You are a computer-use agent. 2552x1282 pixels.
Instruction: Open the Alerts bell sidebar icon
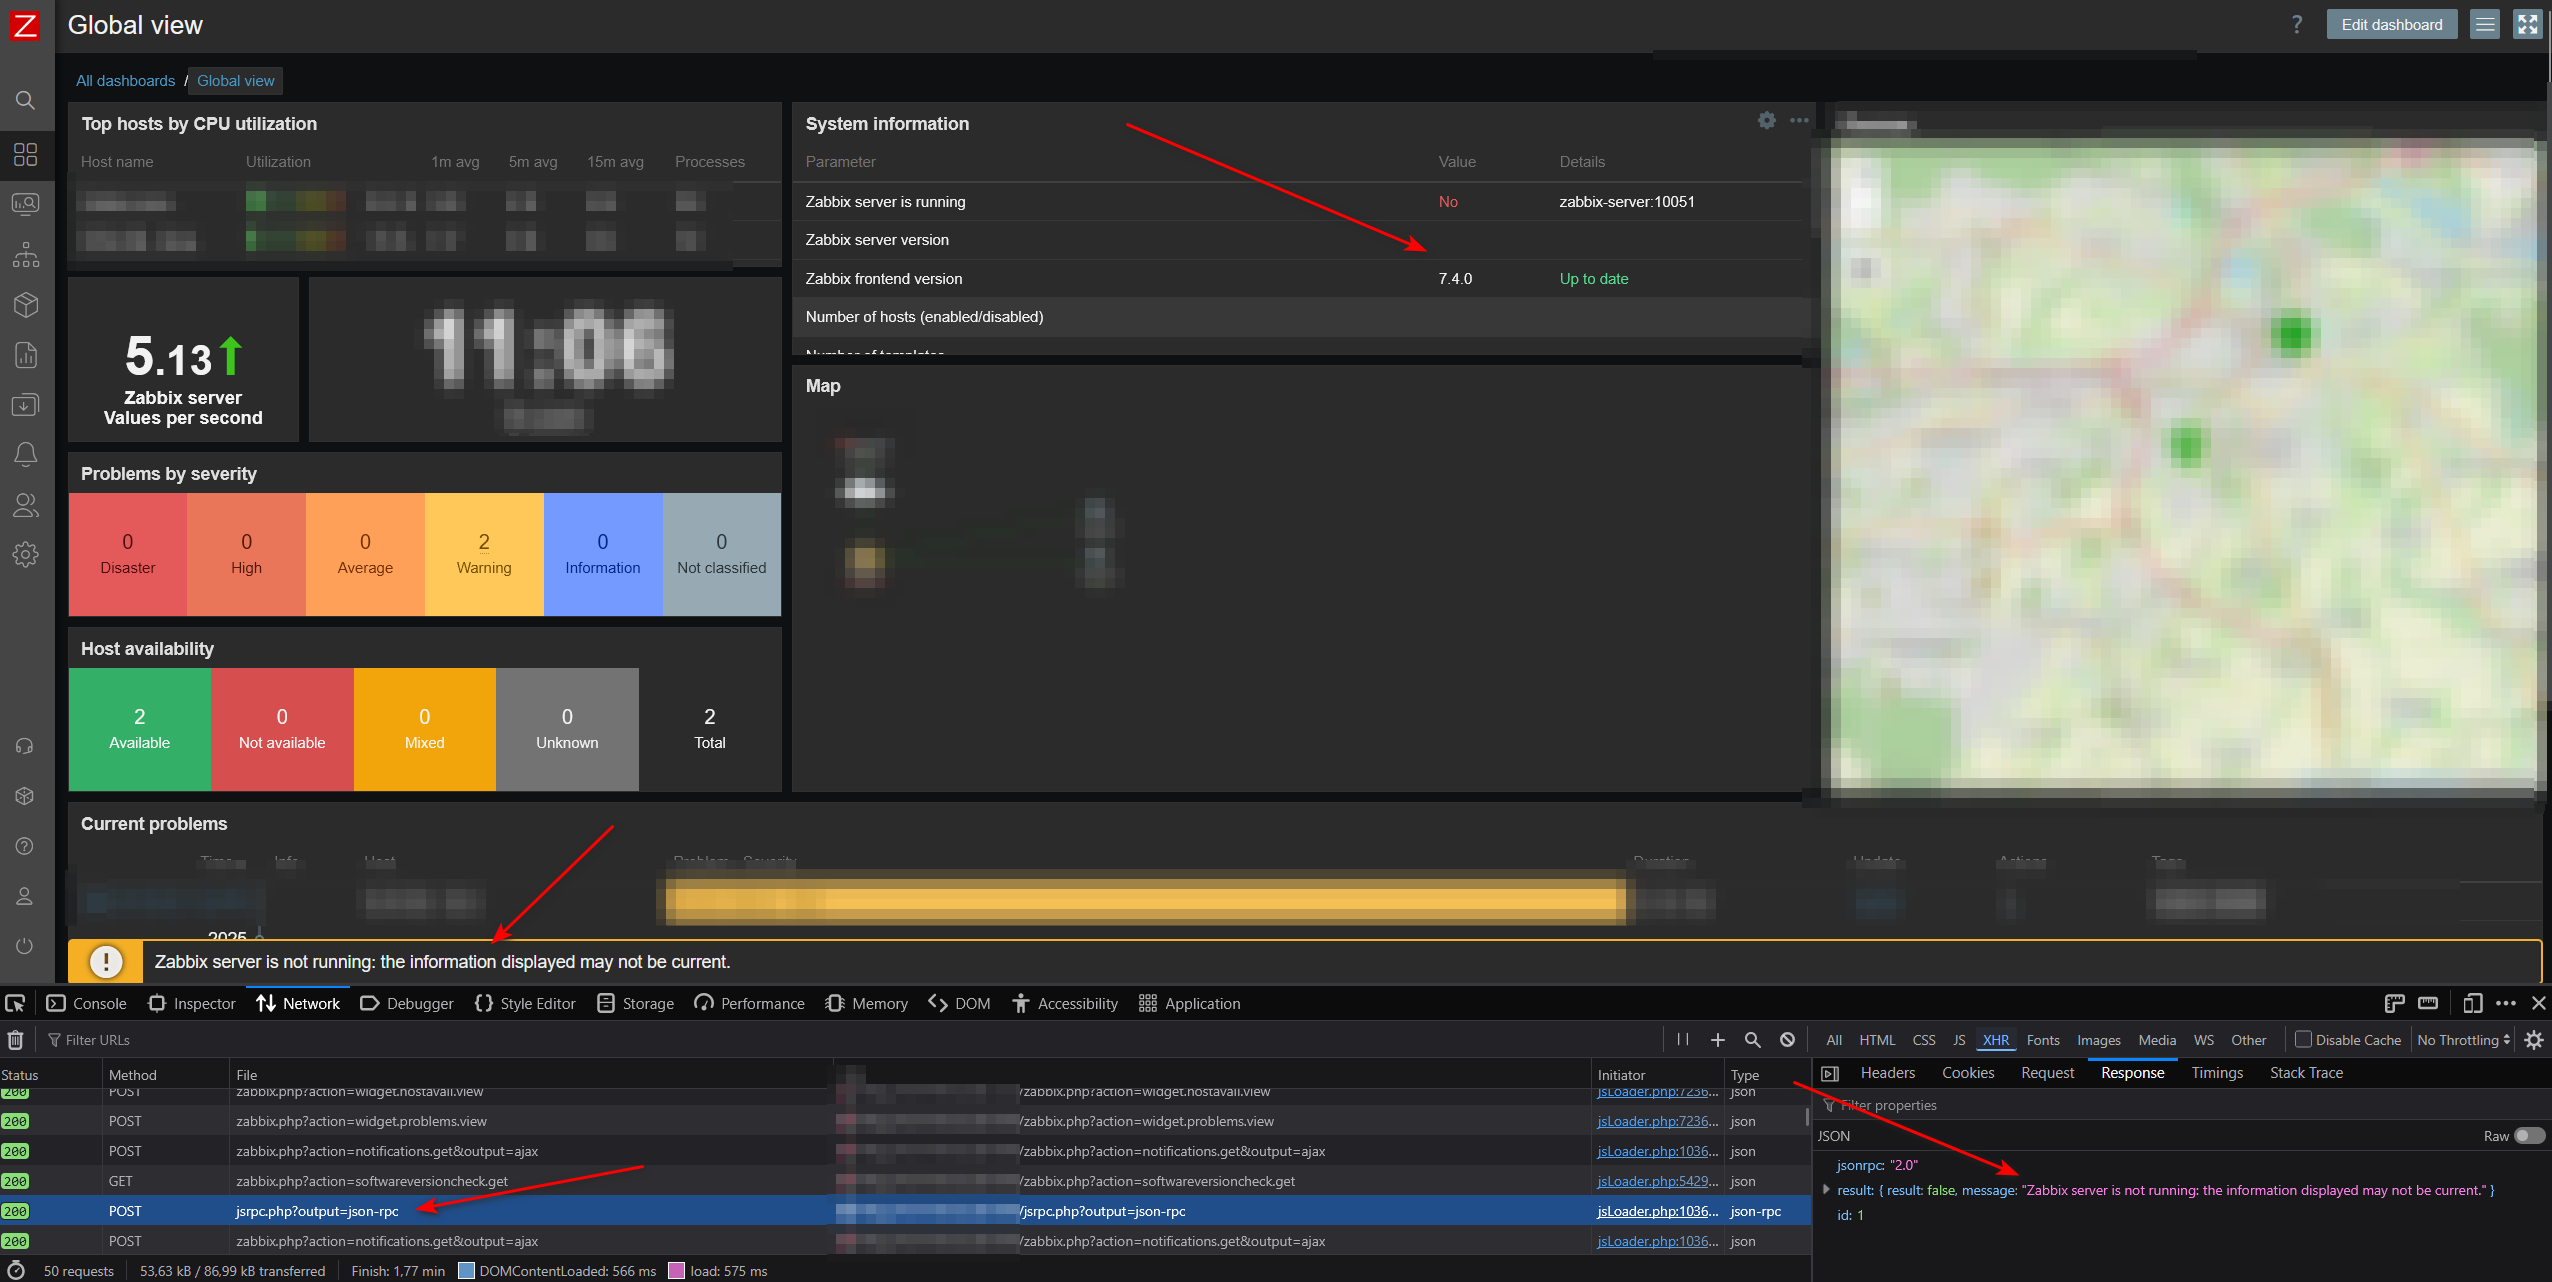pos(25,455)
